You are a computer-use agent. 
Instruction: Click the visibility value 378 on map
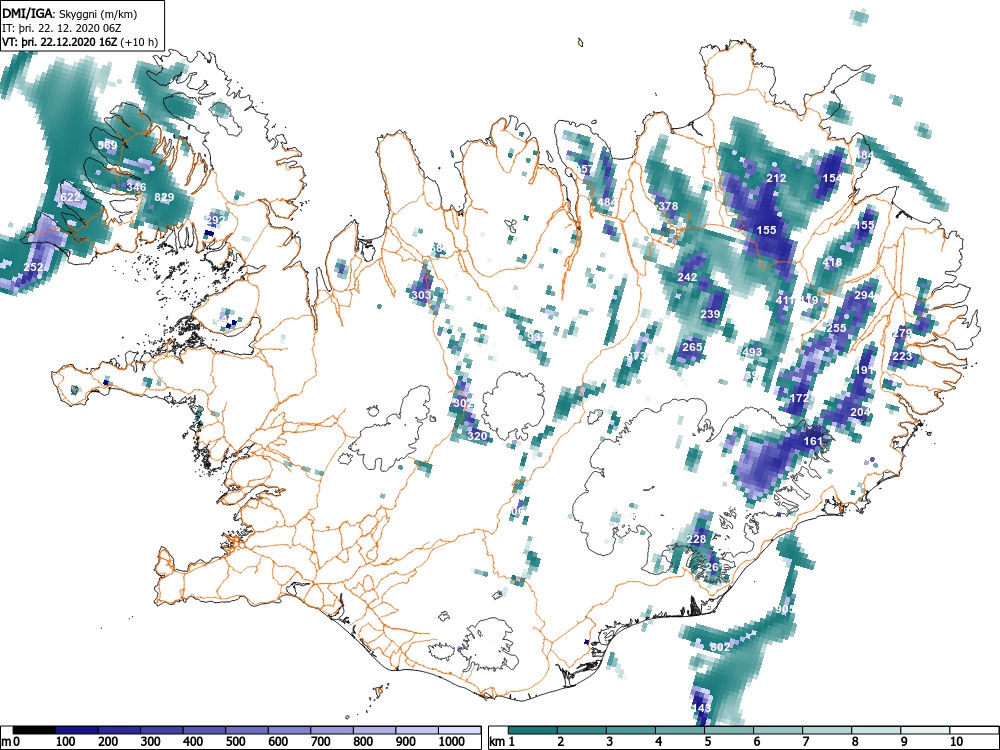668,206
